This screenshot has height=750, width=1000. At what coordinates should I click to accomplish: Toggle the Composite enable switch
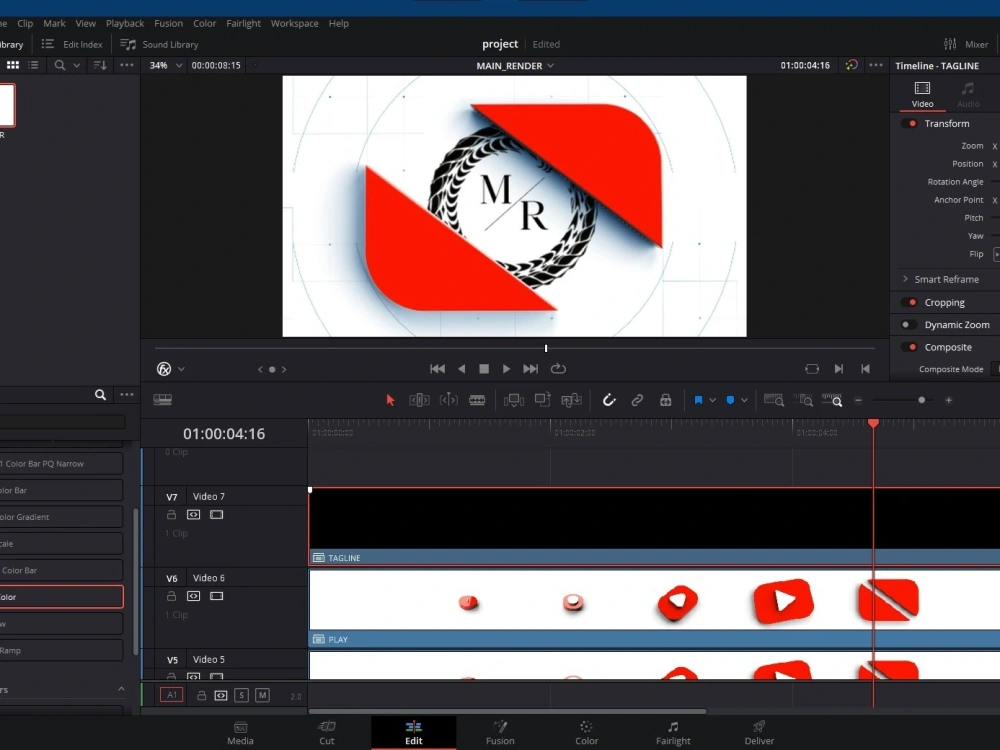[x=909, y=347]
